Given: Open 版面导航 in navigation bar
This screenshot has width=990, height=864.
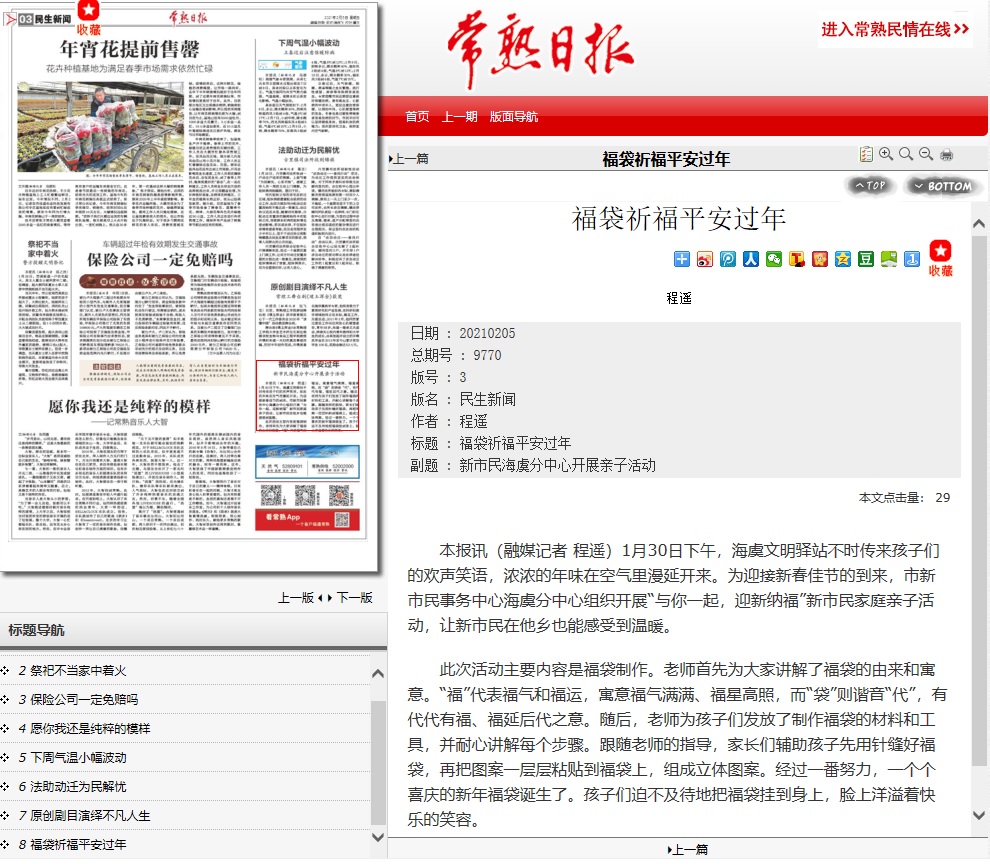Looking at the screenshot, I should (513, 116).
